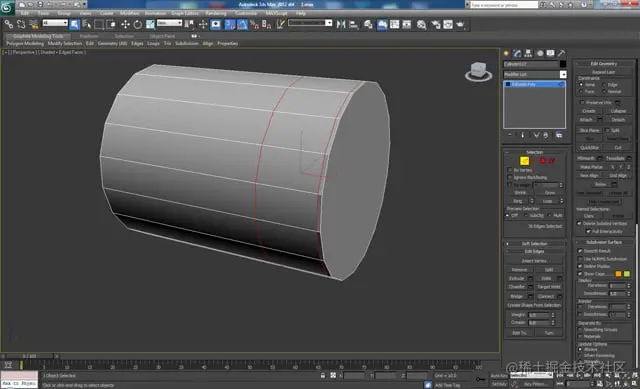The height and width of the screenshot is (389, 640).
Task: Choose the Select and Scale tool
Action: (x=150, y=24)
